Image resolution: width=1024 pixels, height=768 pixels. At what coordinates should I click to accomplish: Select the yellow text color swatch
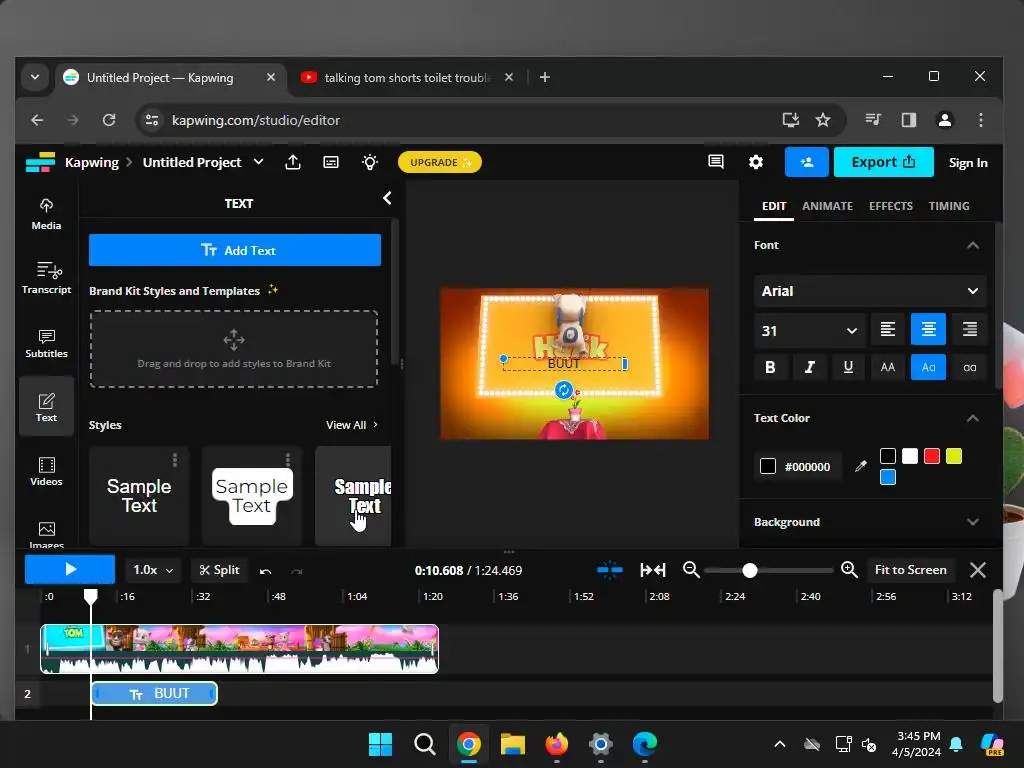[x=954, y=456]
